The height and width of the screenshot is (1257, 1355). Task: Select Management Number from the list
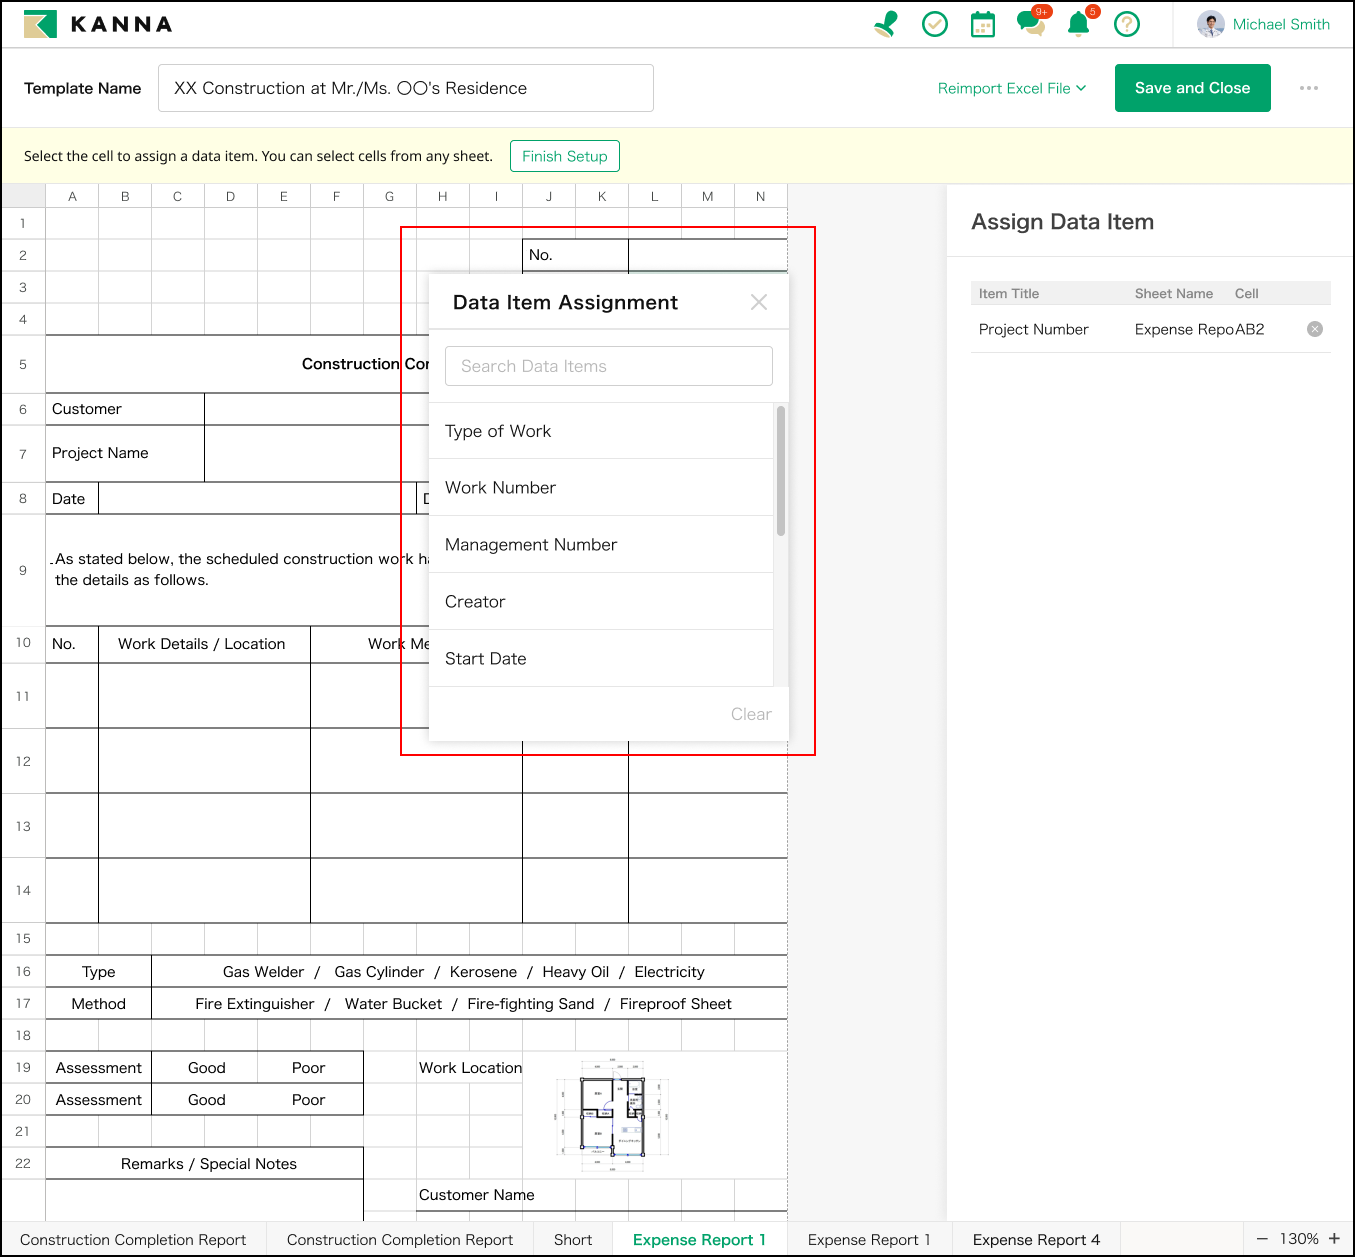click(531, 544)
